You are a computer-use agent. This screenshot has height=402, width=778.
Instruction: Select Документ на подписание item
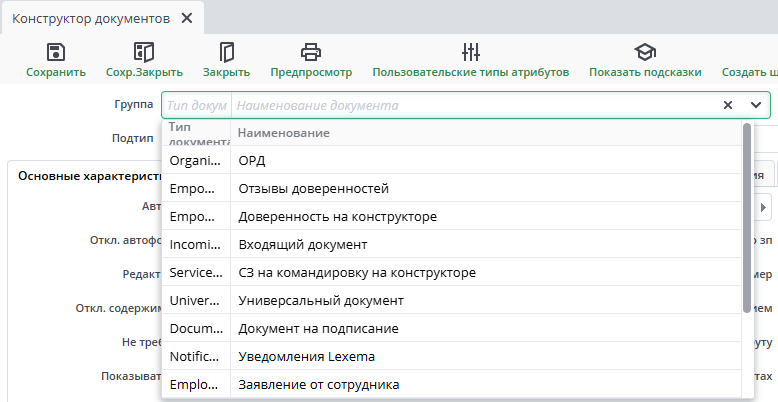point(318,328)
